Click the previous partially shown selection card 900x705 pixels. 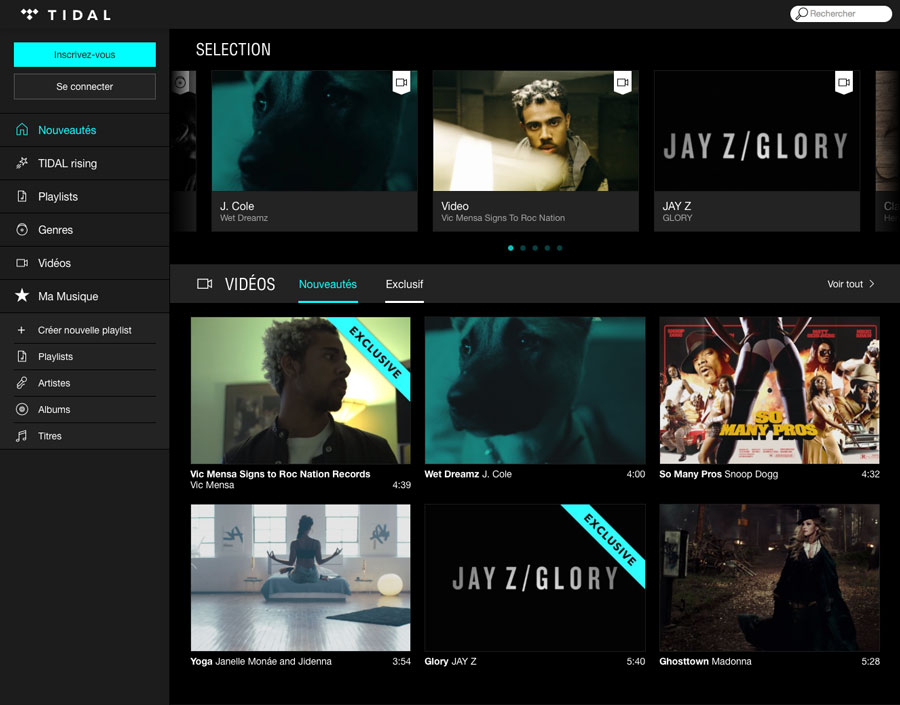click(184, 151)
